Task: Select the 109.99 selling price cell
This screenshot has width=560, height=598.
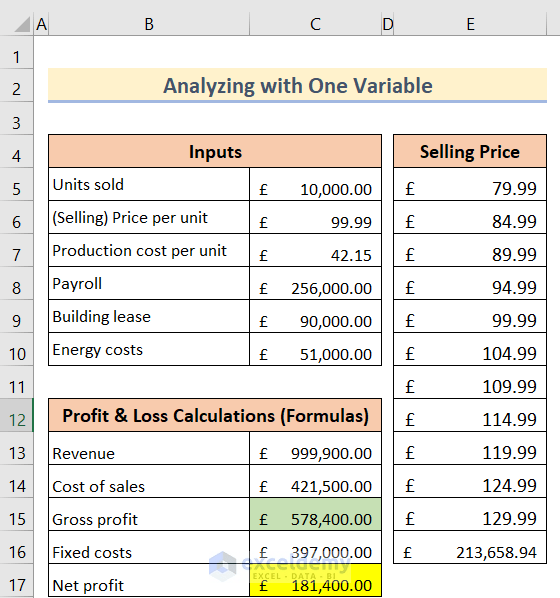Action: [x=470, y=382]
